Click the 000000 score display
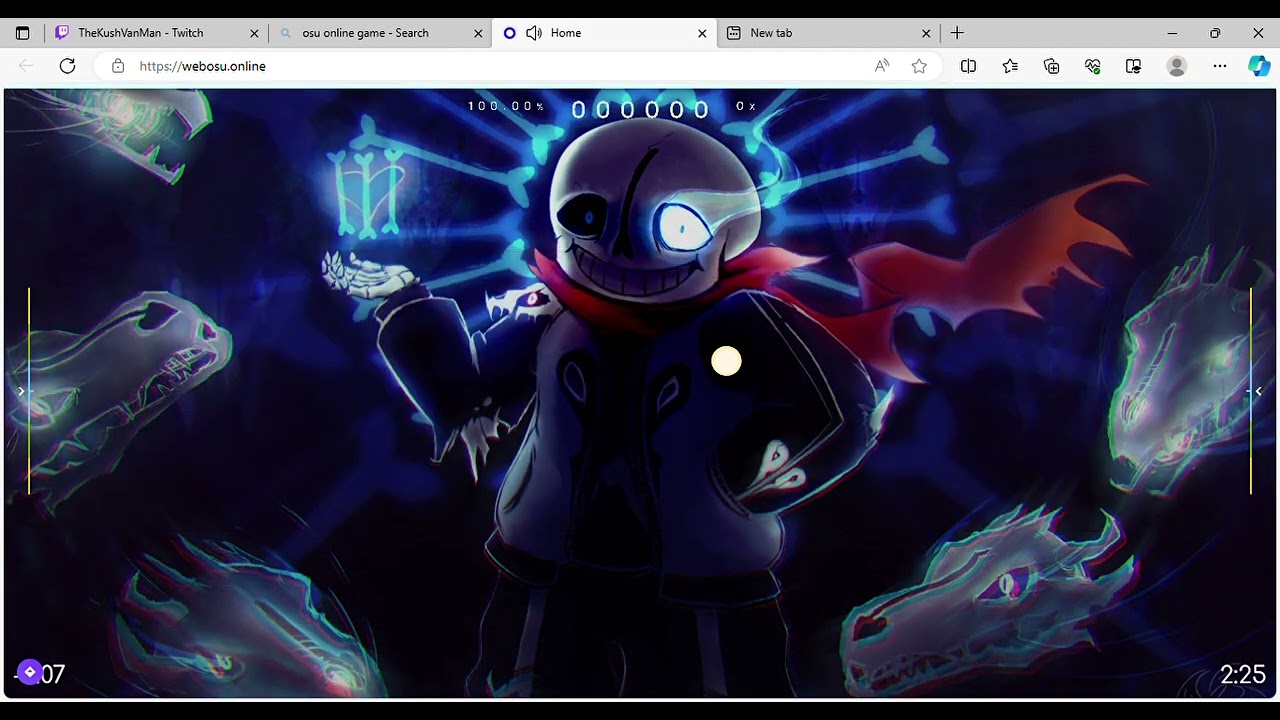Image resolution: width=1280 pixels, height=720 pixels. (640, 110)
